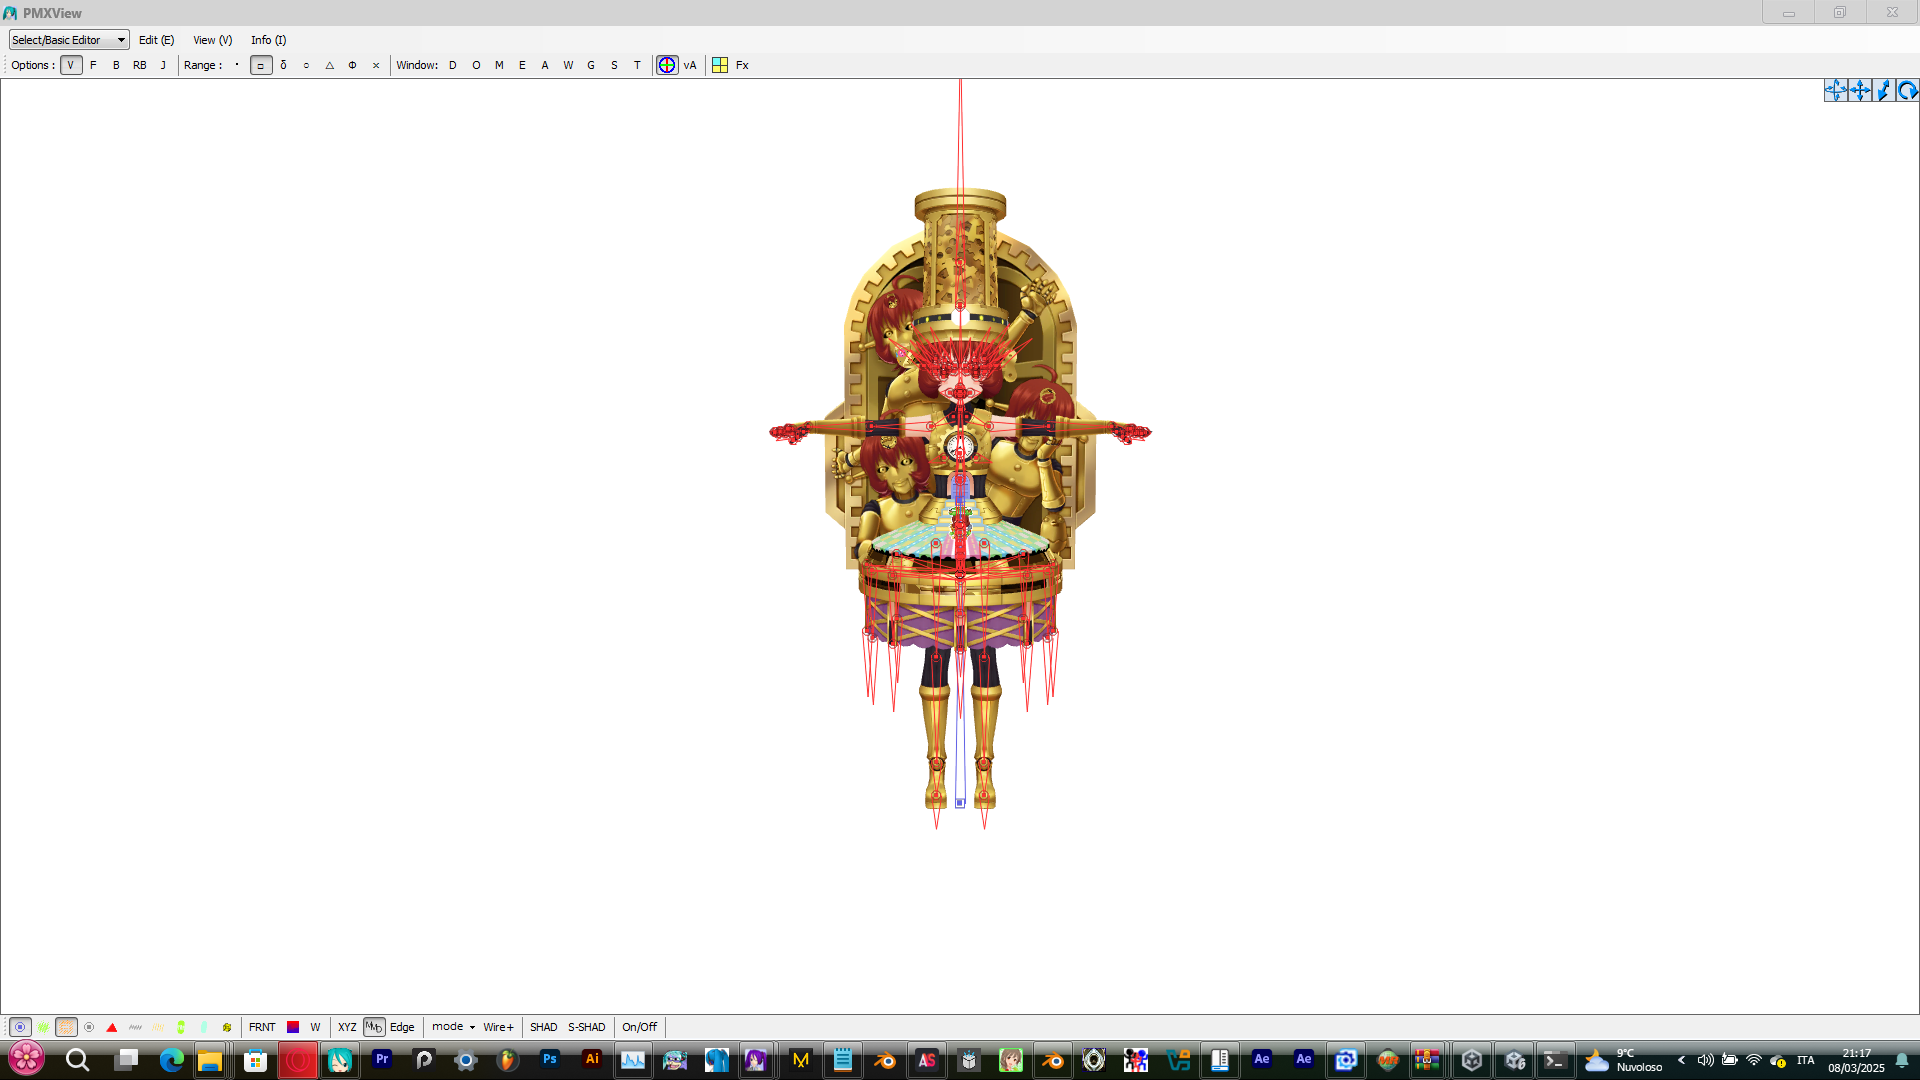Toggle the Wire+ display option
The width and height of the screenshot is (1920, 1080).
click(x=498, y=1027)
